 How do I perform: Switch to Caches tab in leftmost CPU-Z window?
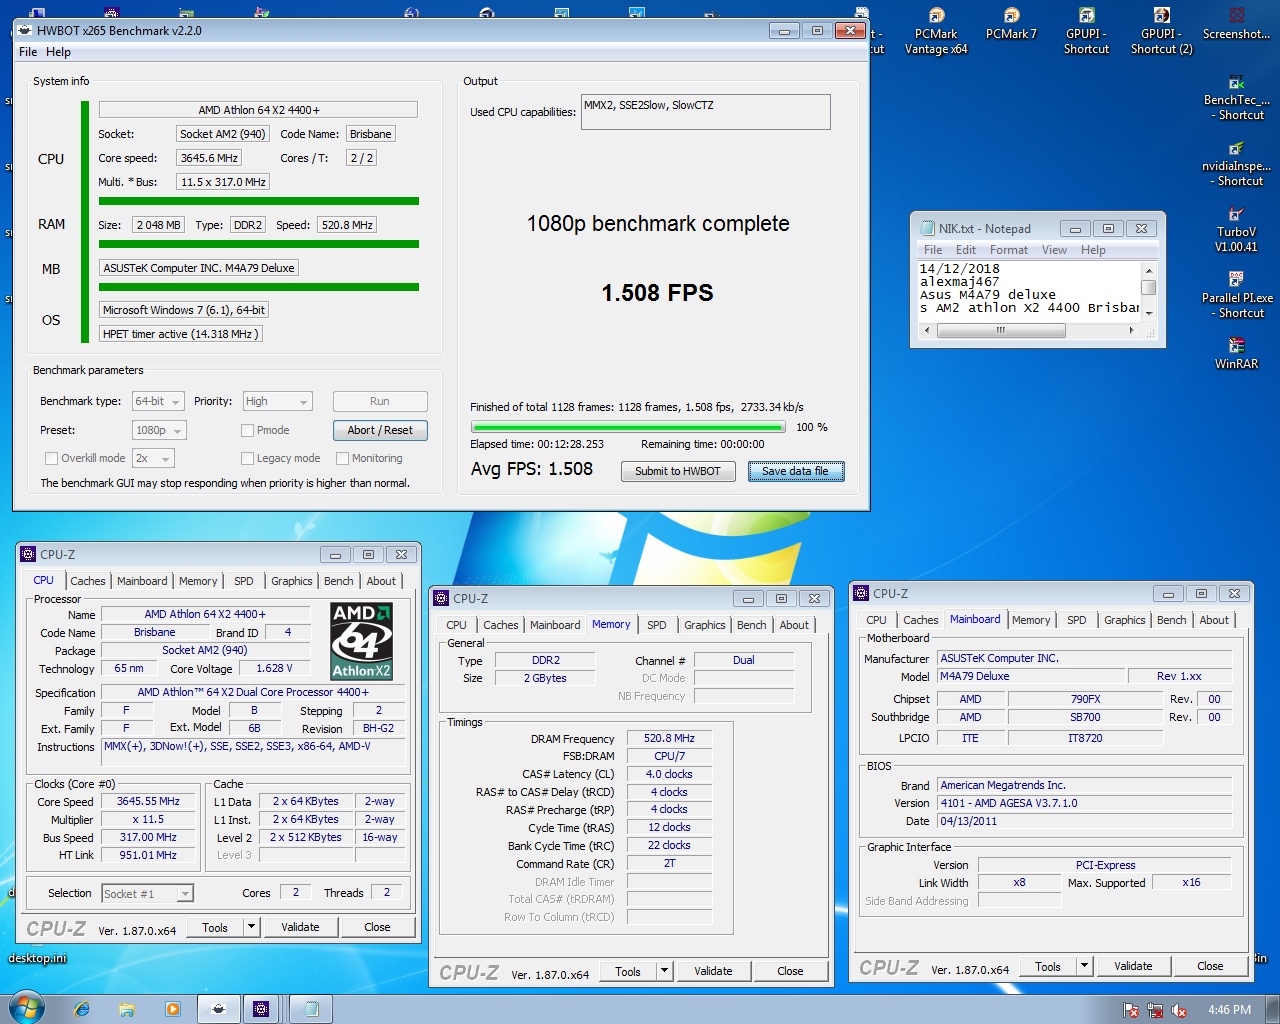(87, 581)
